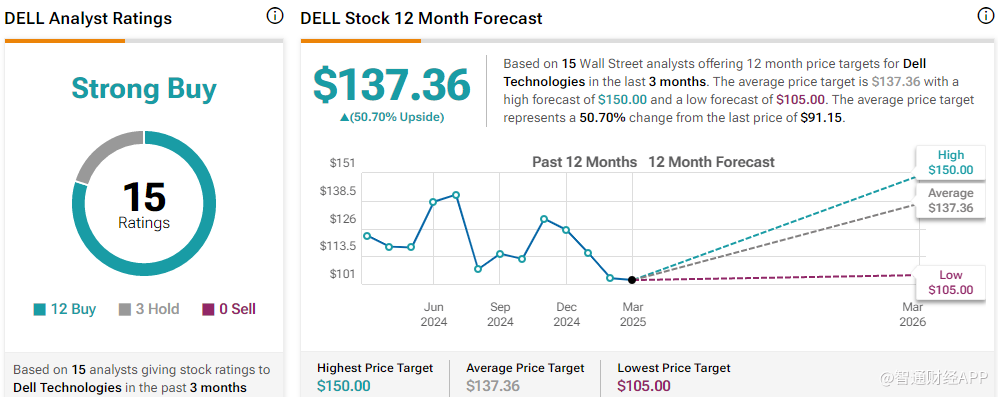Viewport: 998px width, 397px height.
Task: Click the black Mar 2025 chart point
Action: click(x=631, y=279)
